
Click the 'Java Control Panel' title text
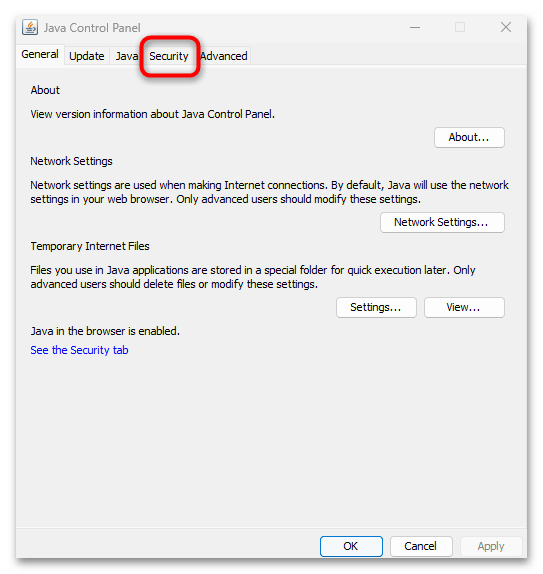pyautogui.click(x=92, y=28)
